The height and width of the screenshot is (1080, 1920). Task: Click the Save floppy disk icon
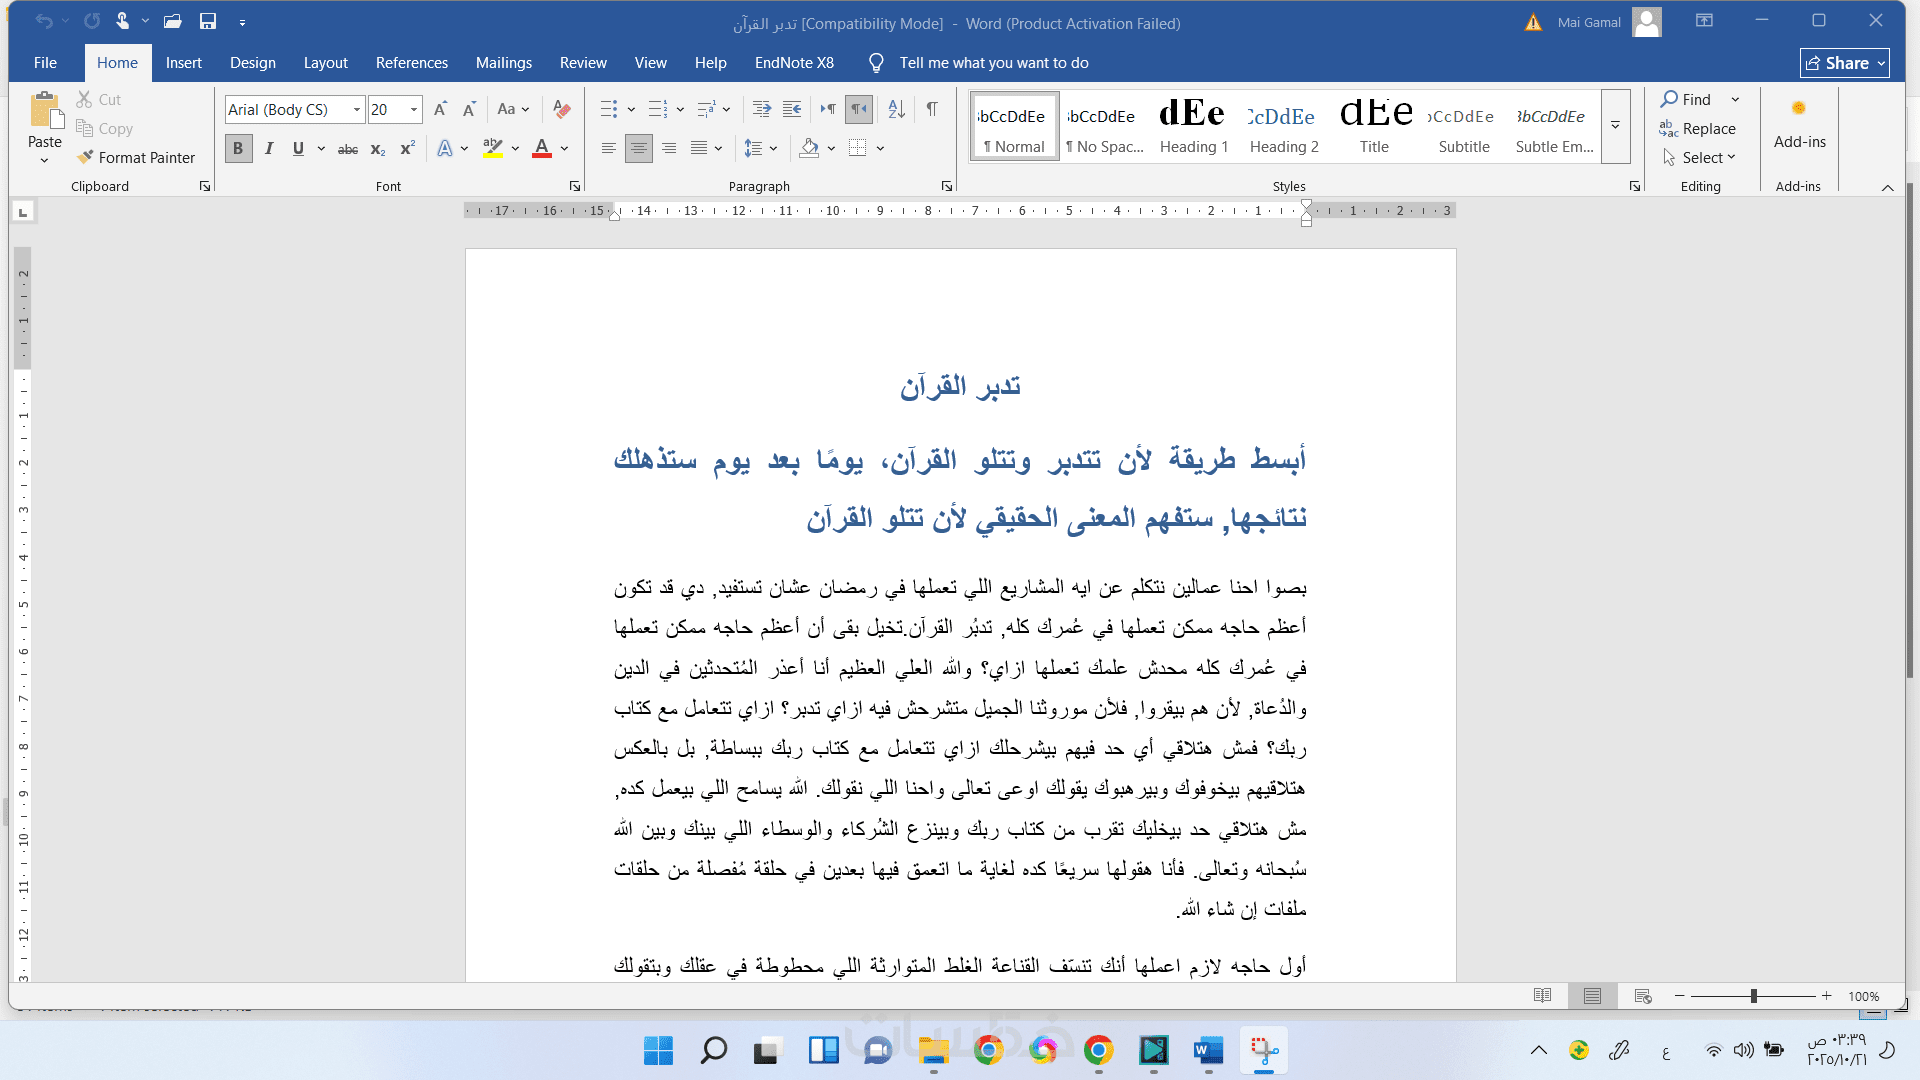coord(208,21)
